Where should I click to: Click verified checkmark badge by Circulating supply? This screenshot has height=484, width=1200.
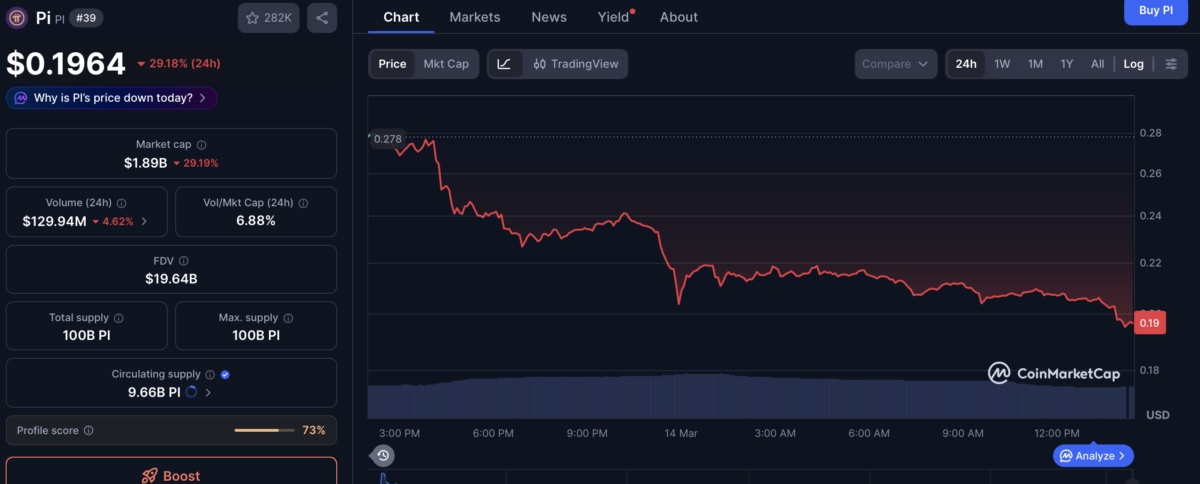pyautogui.click(x=225, y=375)
